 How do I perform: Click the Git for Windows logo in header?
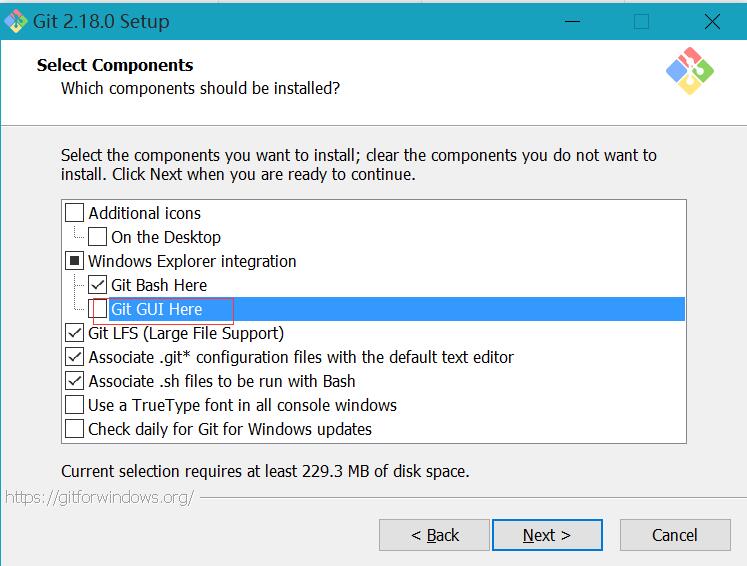(689, 71)
